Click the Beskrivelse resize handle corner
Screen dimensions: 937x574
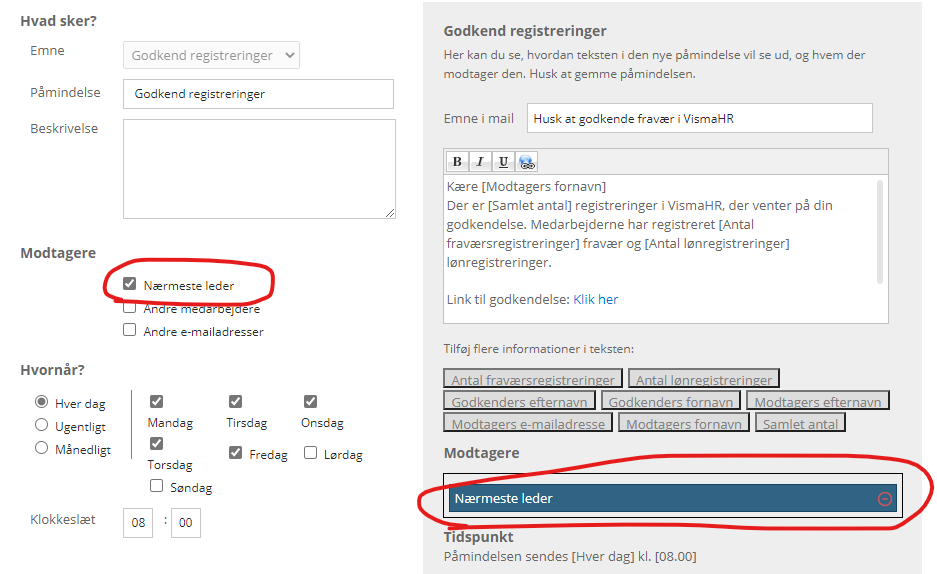point(390,213)
